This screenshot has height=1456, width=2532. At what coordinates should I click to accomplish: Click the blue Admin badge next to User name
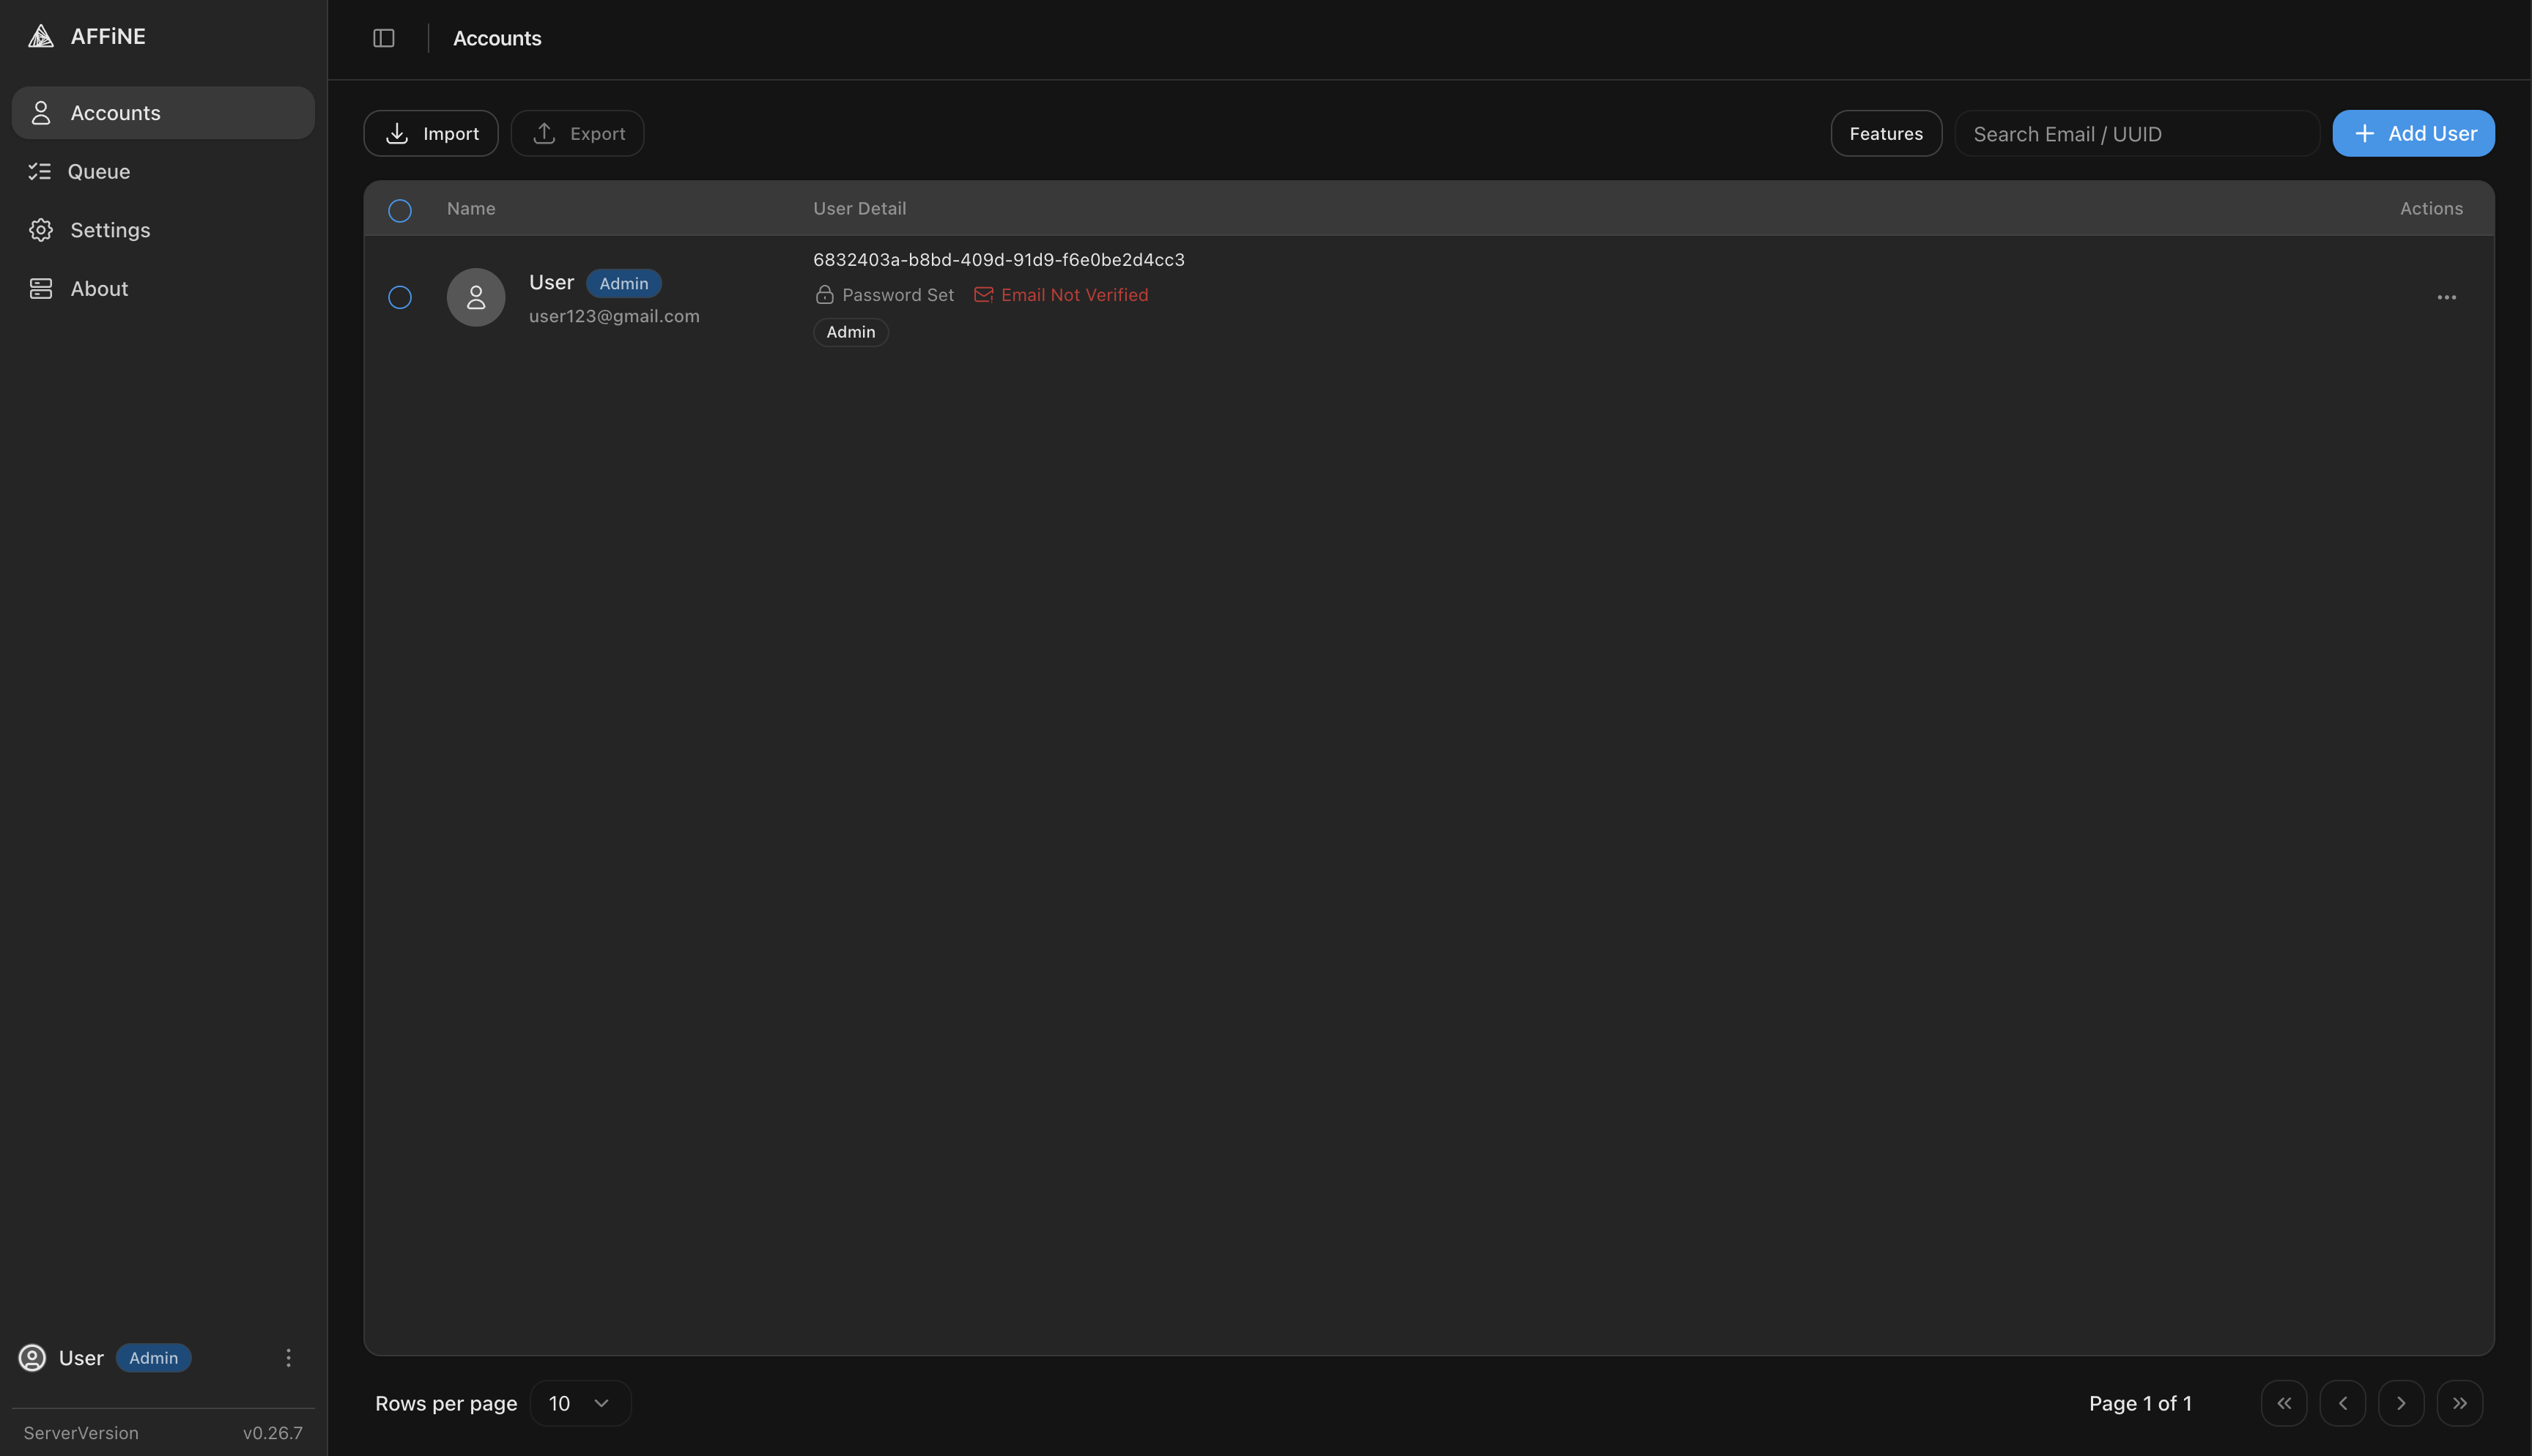[x=624, y=283]
